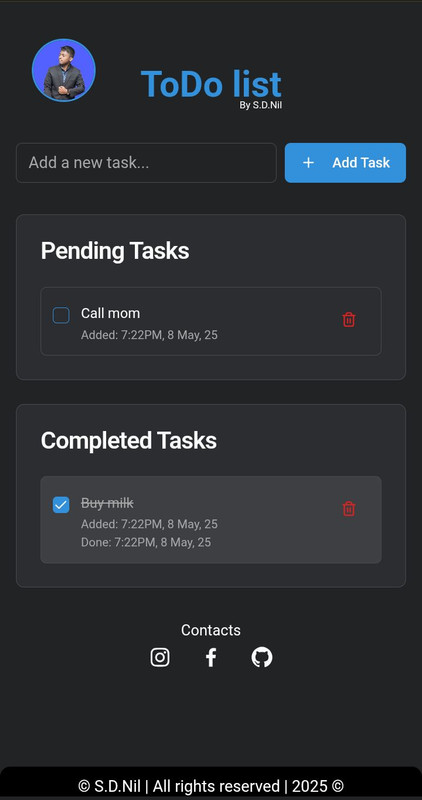Open the GitHub contact link
Screen dimensions: 422x800
[262, 657]
